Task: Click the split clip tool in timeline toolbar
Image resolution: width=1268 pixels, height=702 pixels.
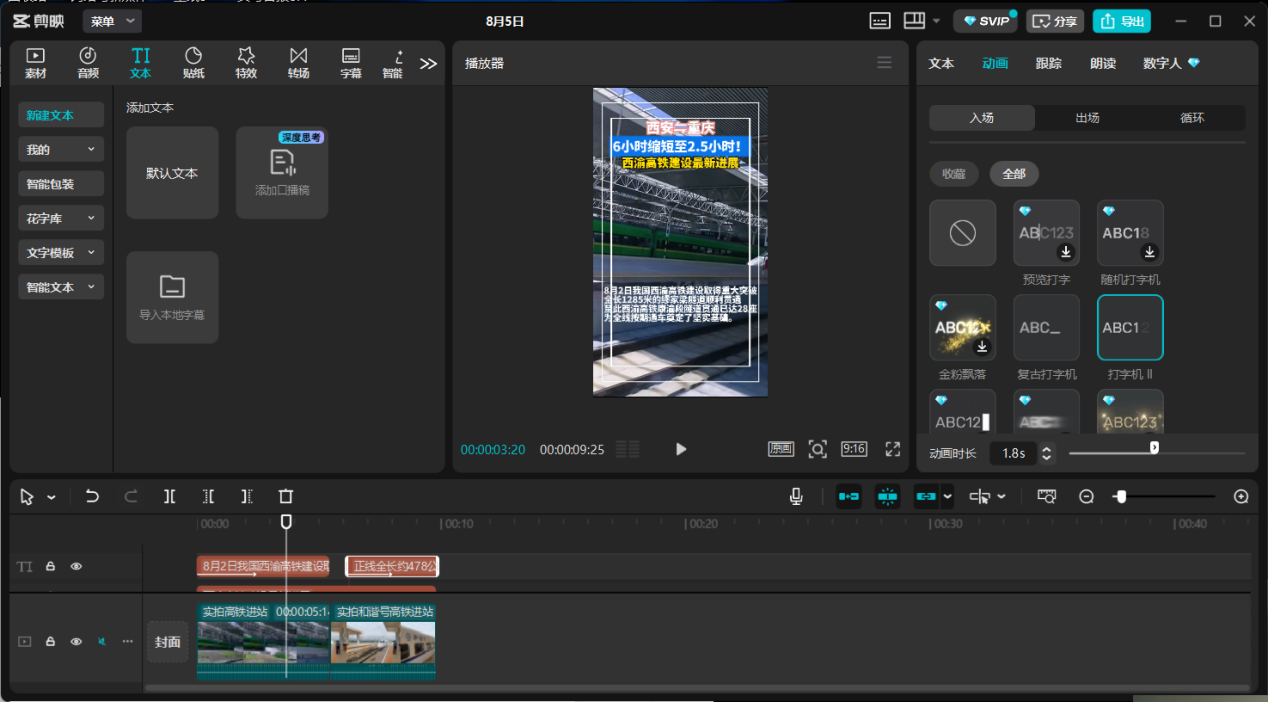Action: tap(170, 496)
